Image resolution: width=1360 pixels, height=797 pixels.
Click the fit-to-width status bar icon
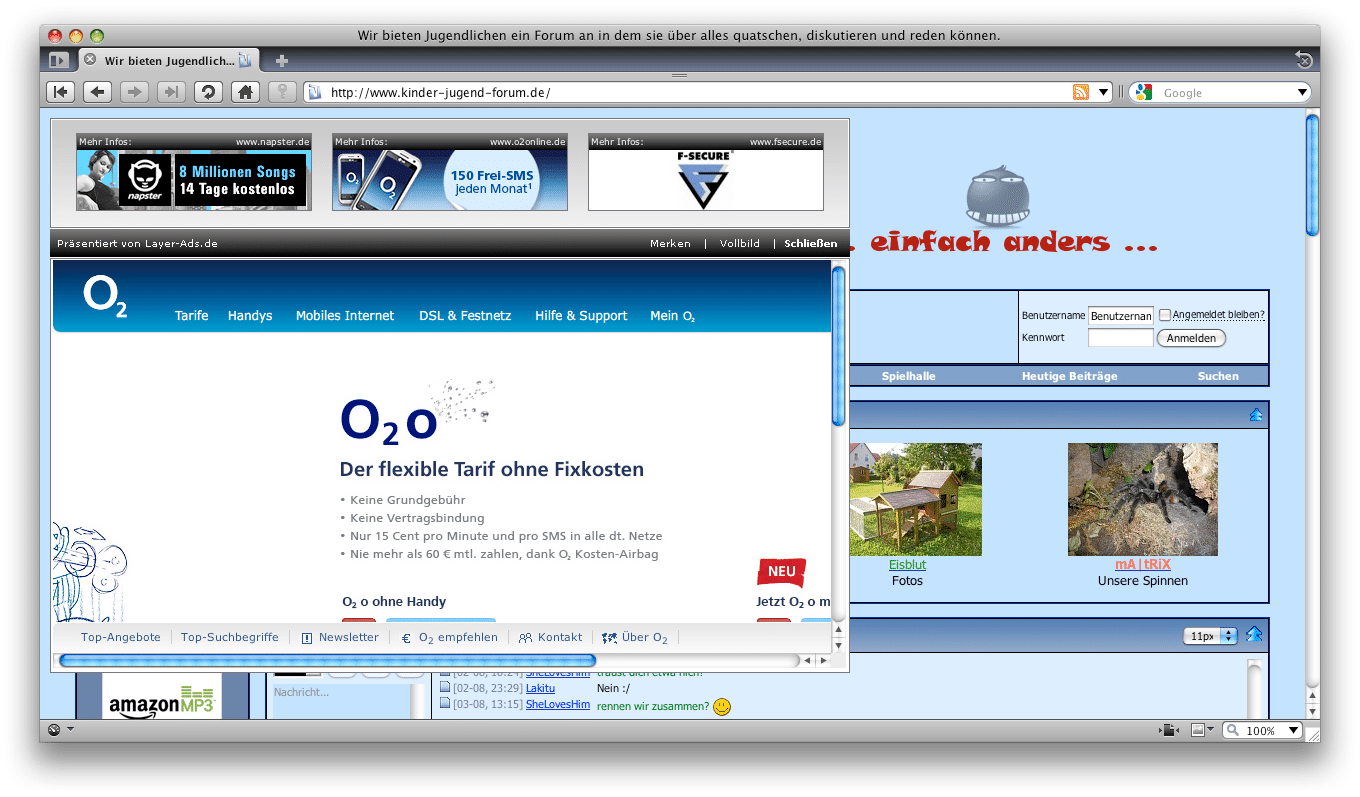(x=1167, y=730)
